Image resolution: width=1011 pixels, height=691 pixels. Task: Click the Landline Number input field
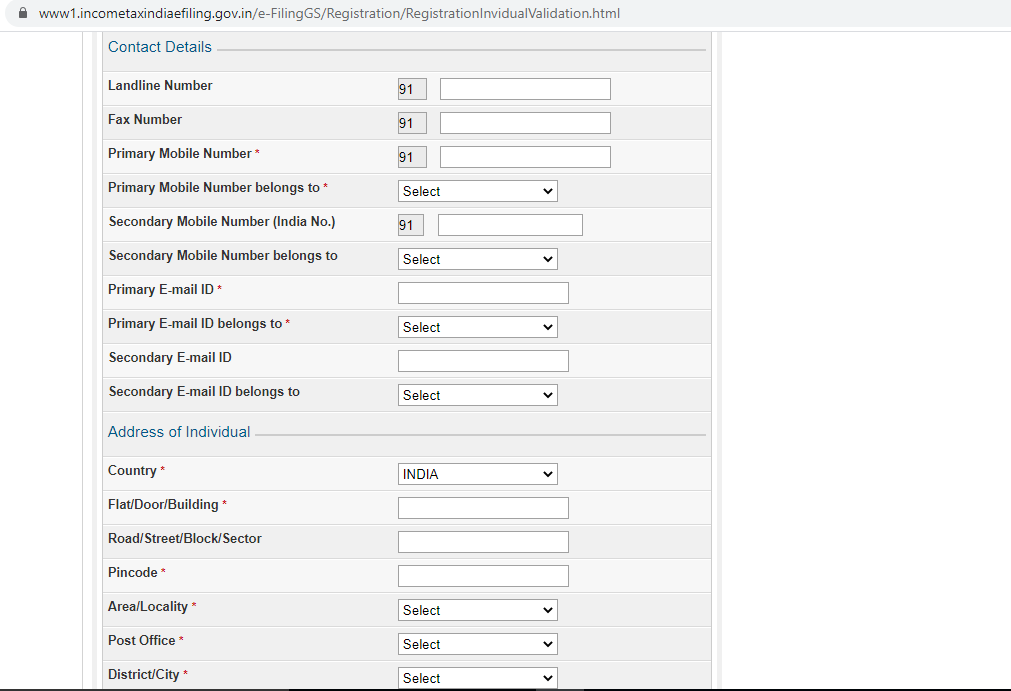pyautogui.click(x=525, y=89)
